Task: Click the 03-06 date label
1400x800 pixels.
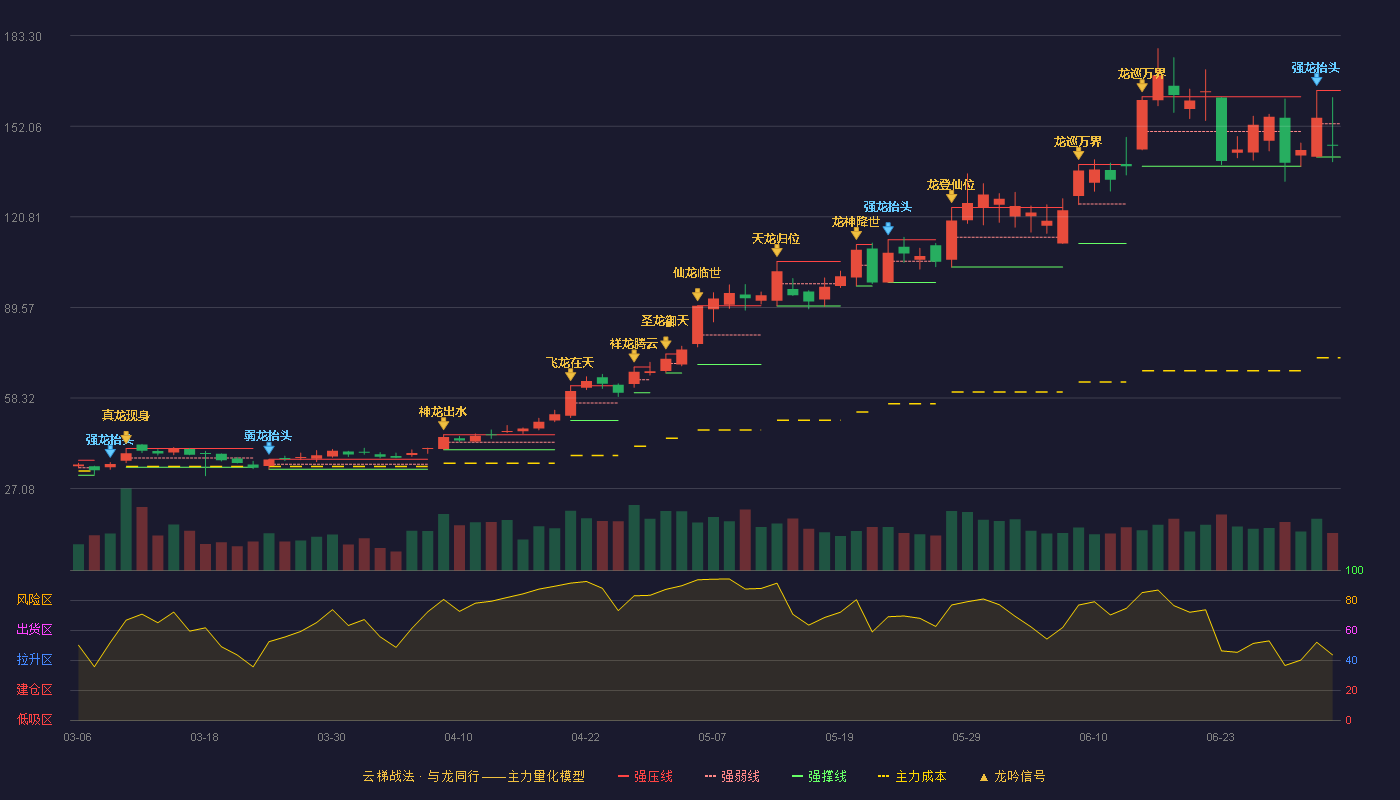Action: (x=77, y=737)
